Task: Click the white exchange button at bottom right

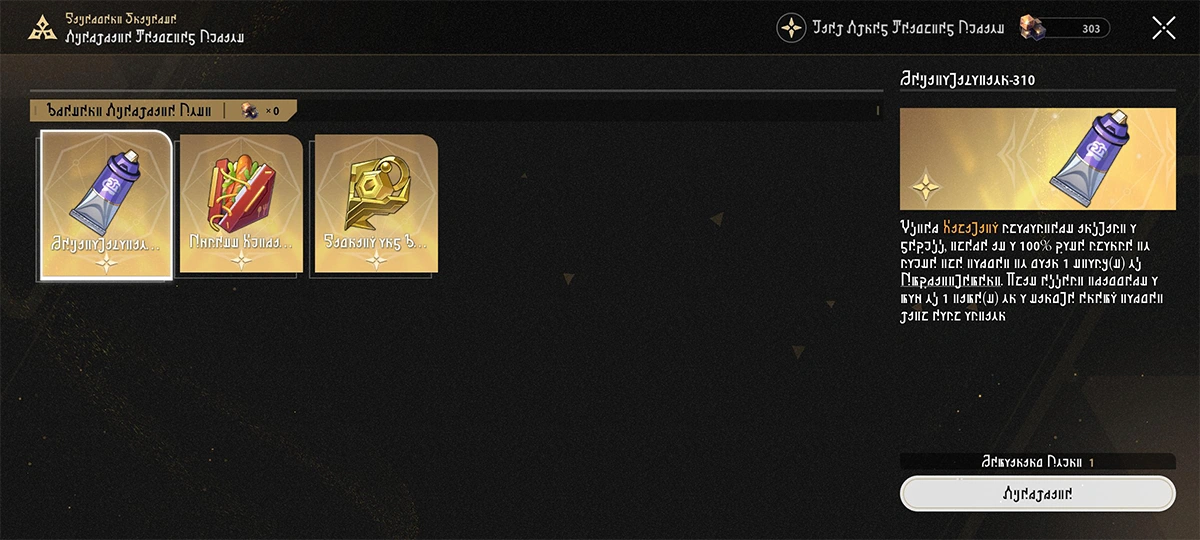Action: click(1038, 494)
